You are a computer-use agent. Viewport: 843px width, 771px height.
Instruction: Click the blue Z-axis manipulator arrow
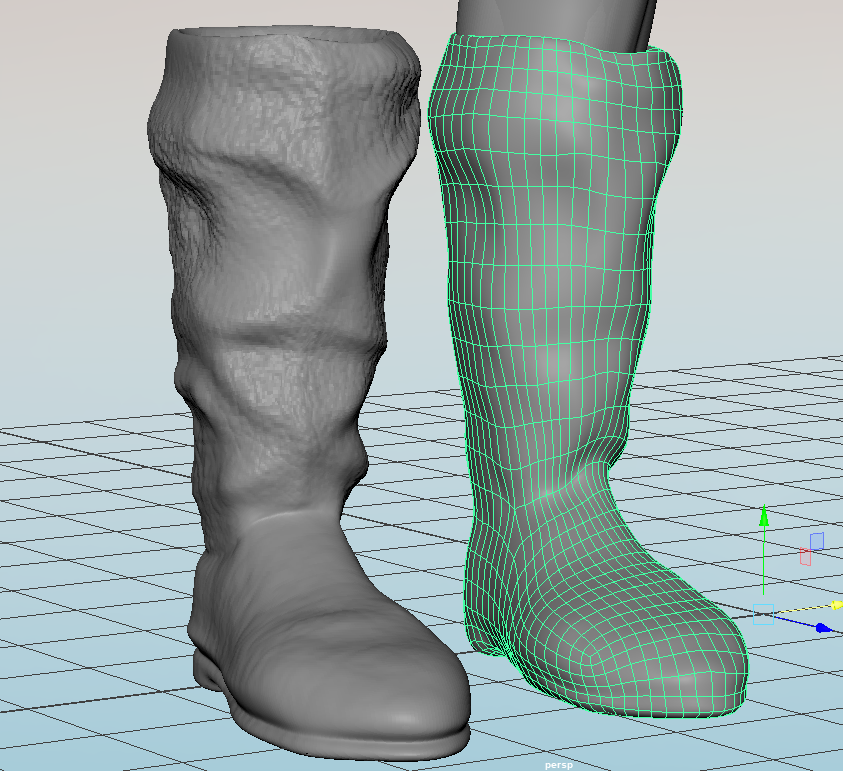(823, 627)
